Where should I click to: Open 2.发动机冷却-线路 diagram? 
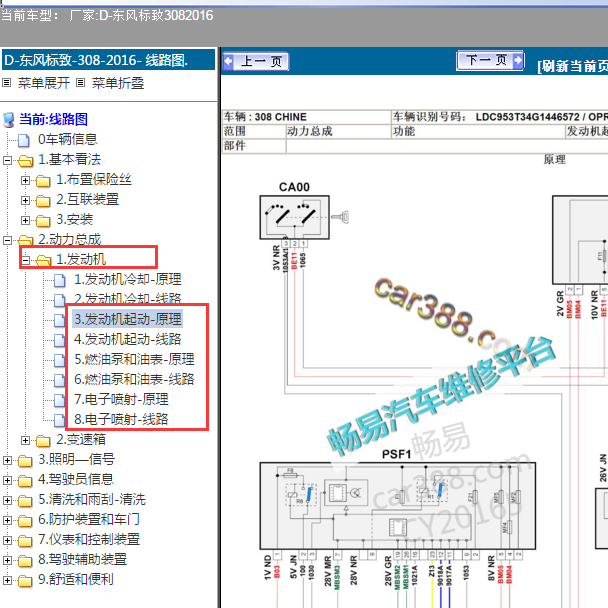[128, 299]
